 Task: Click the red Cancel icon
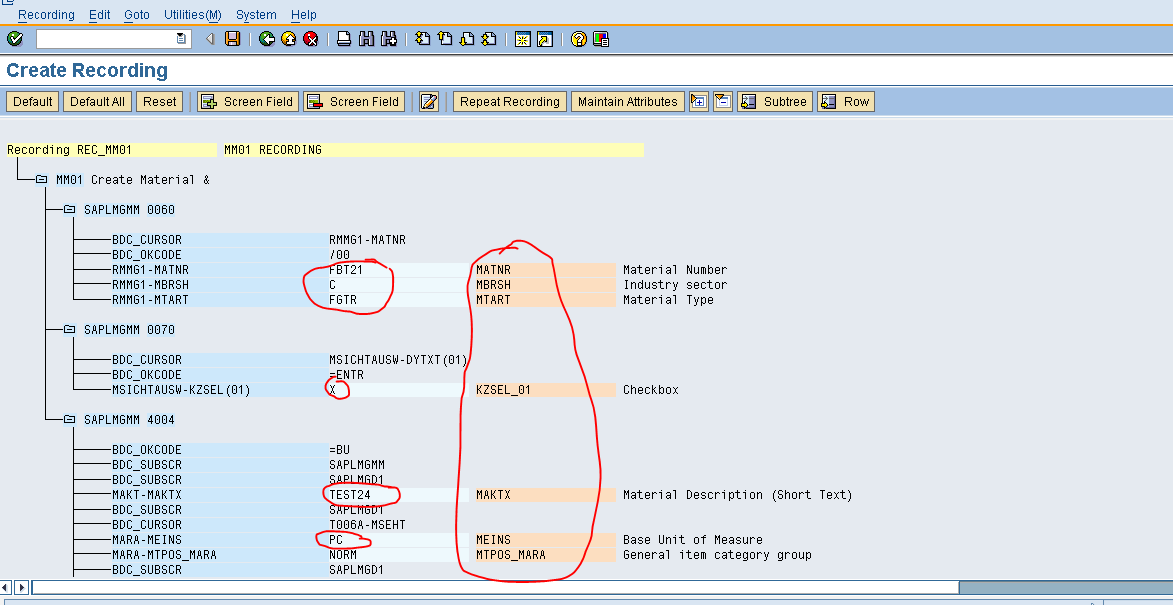309,40
